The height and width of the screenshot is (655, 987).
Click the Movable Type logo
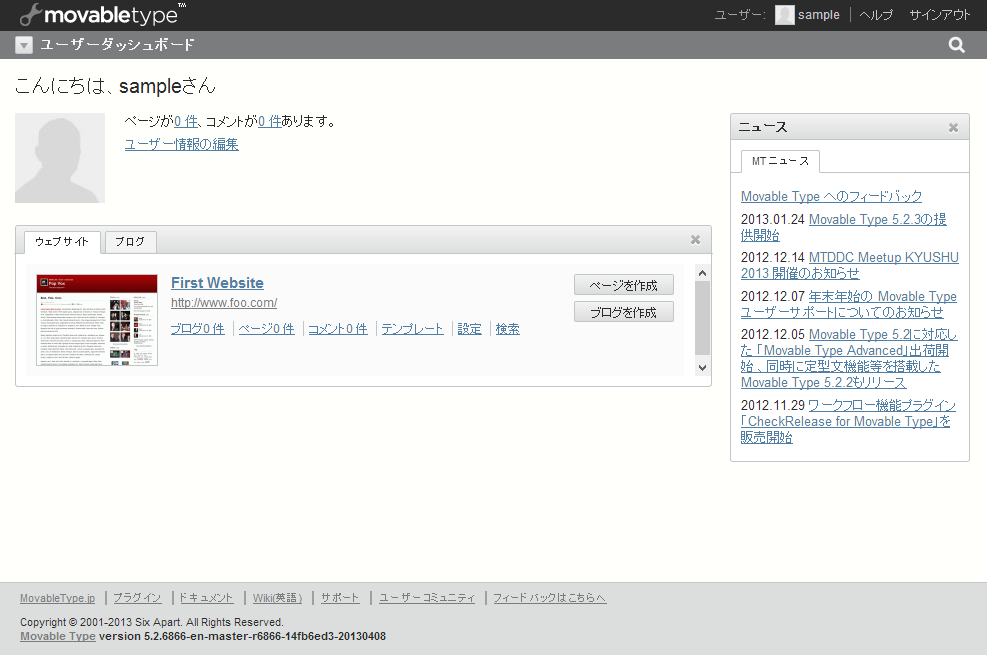coord(103,14)
